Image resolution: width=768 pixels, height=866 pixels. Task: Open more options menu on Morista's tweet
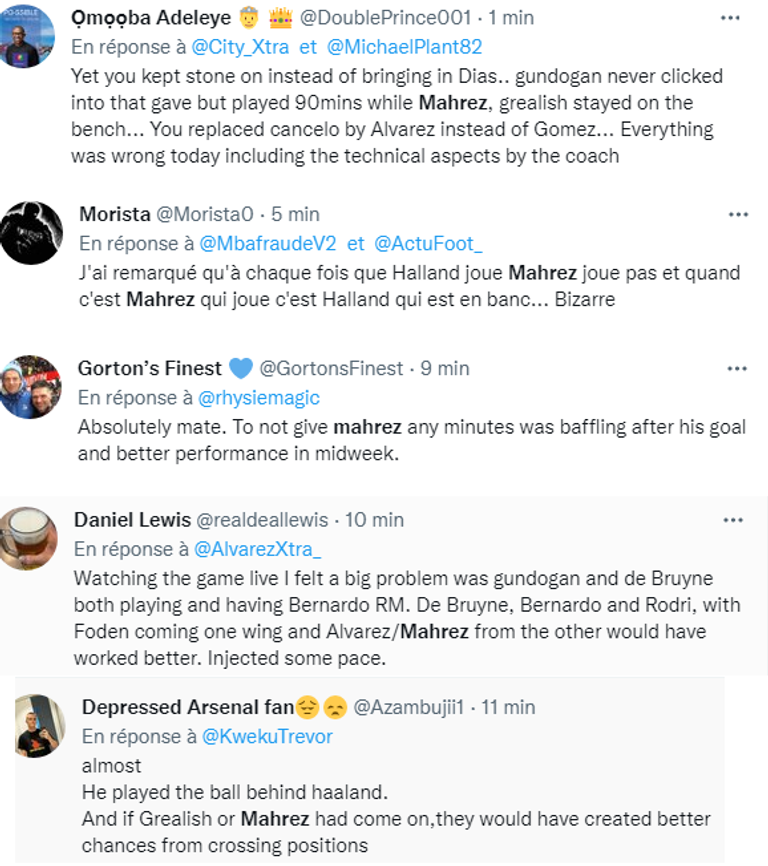click(738, 214)
